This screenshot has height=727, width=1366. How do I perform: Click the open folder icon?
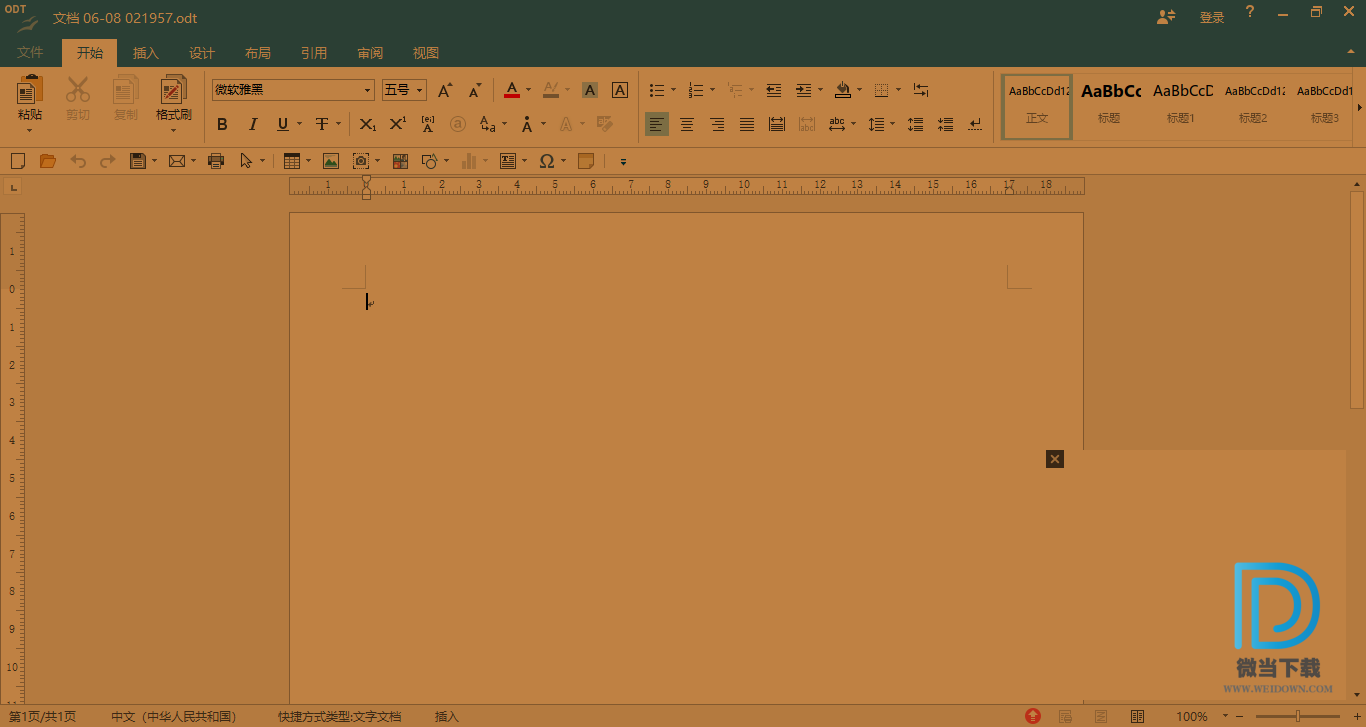(x=47, y=160)
